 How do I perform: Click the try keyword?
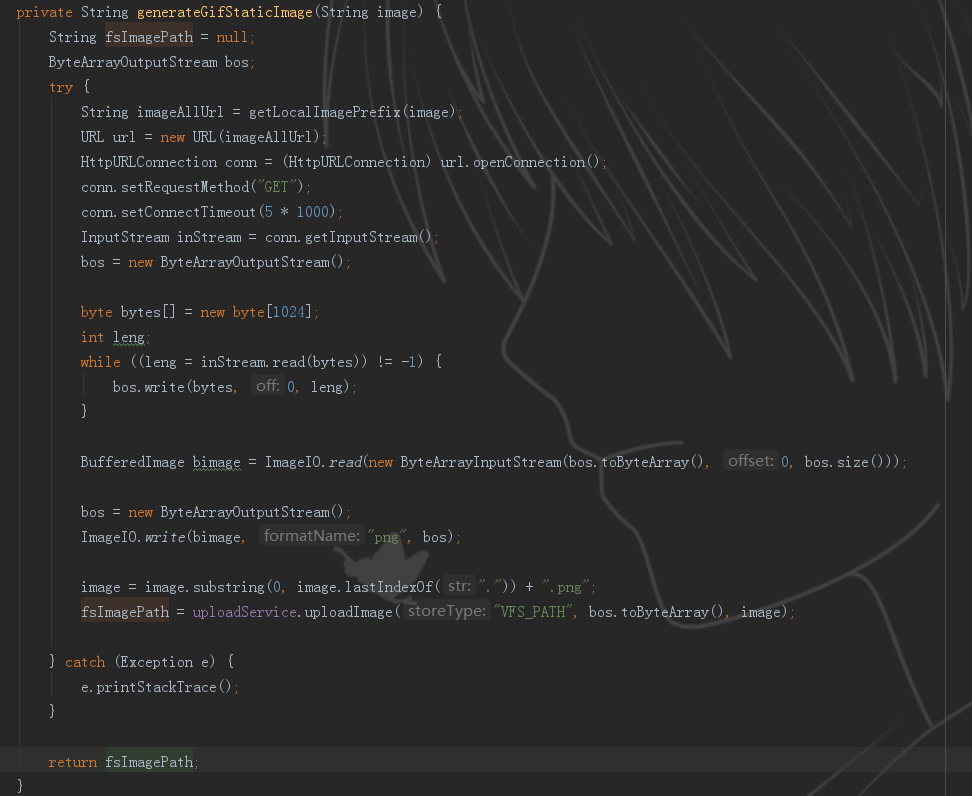[x=61, y=87]
